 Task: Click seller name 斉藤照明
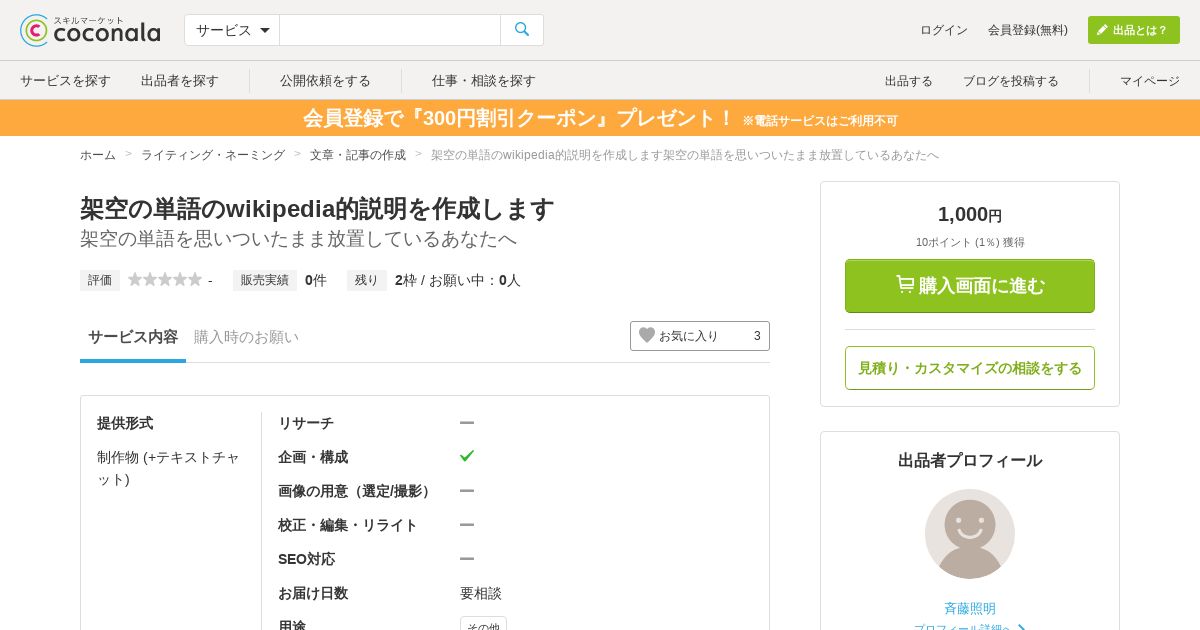970,608
